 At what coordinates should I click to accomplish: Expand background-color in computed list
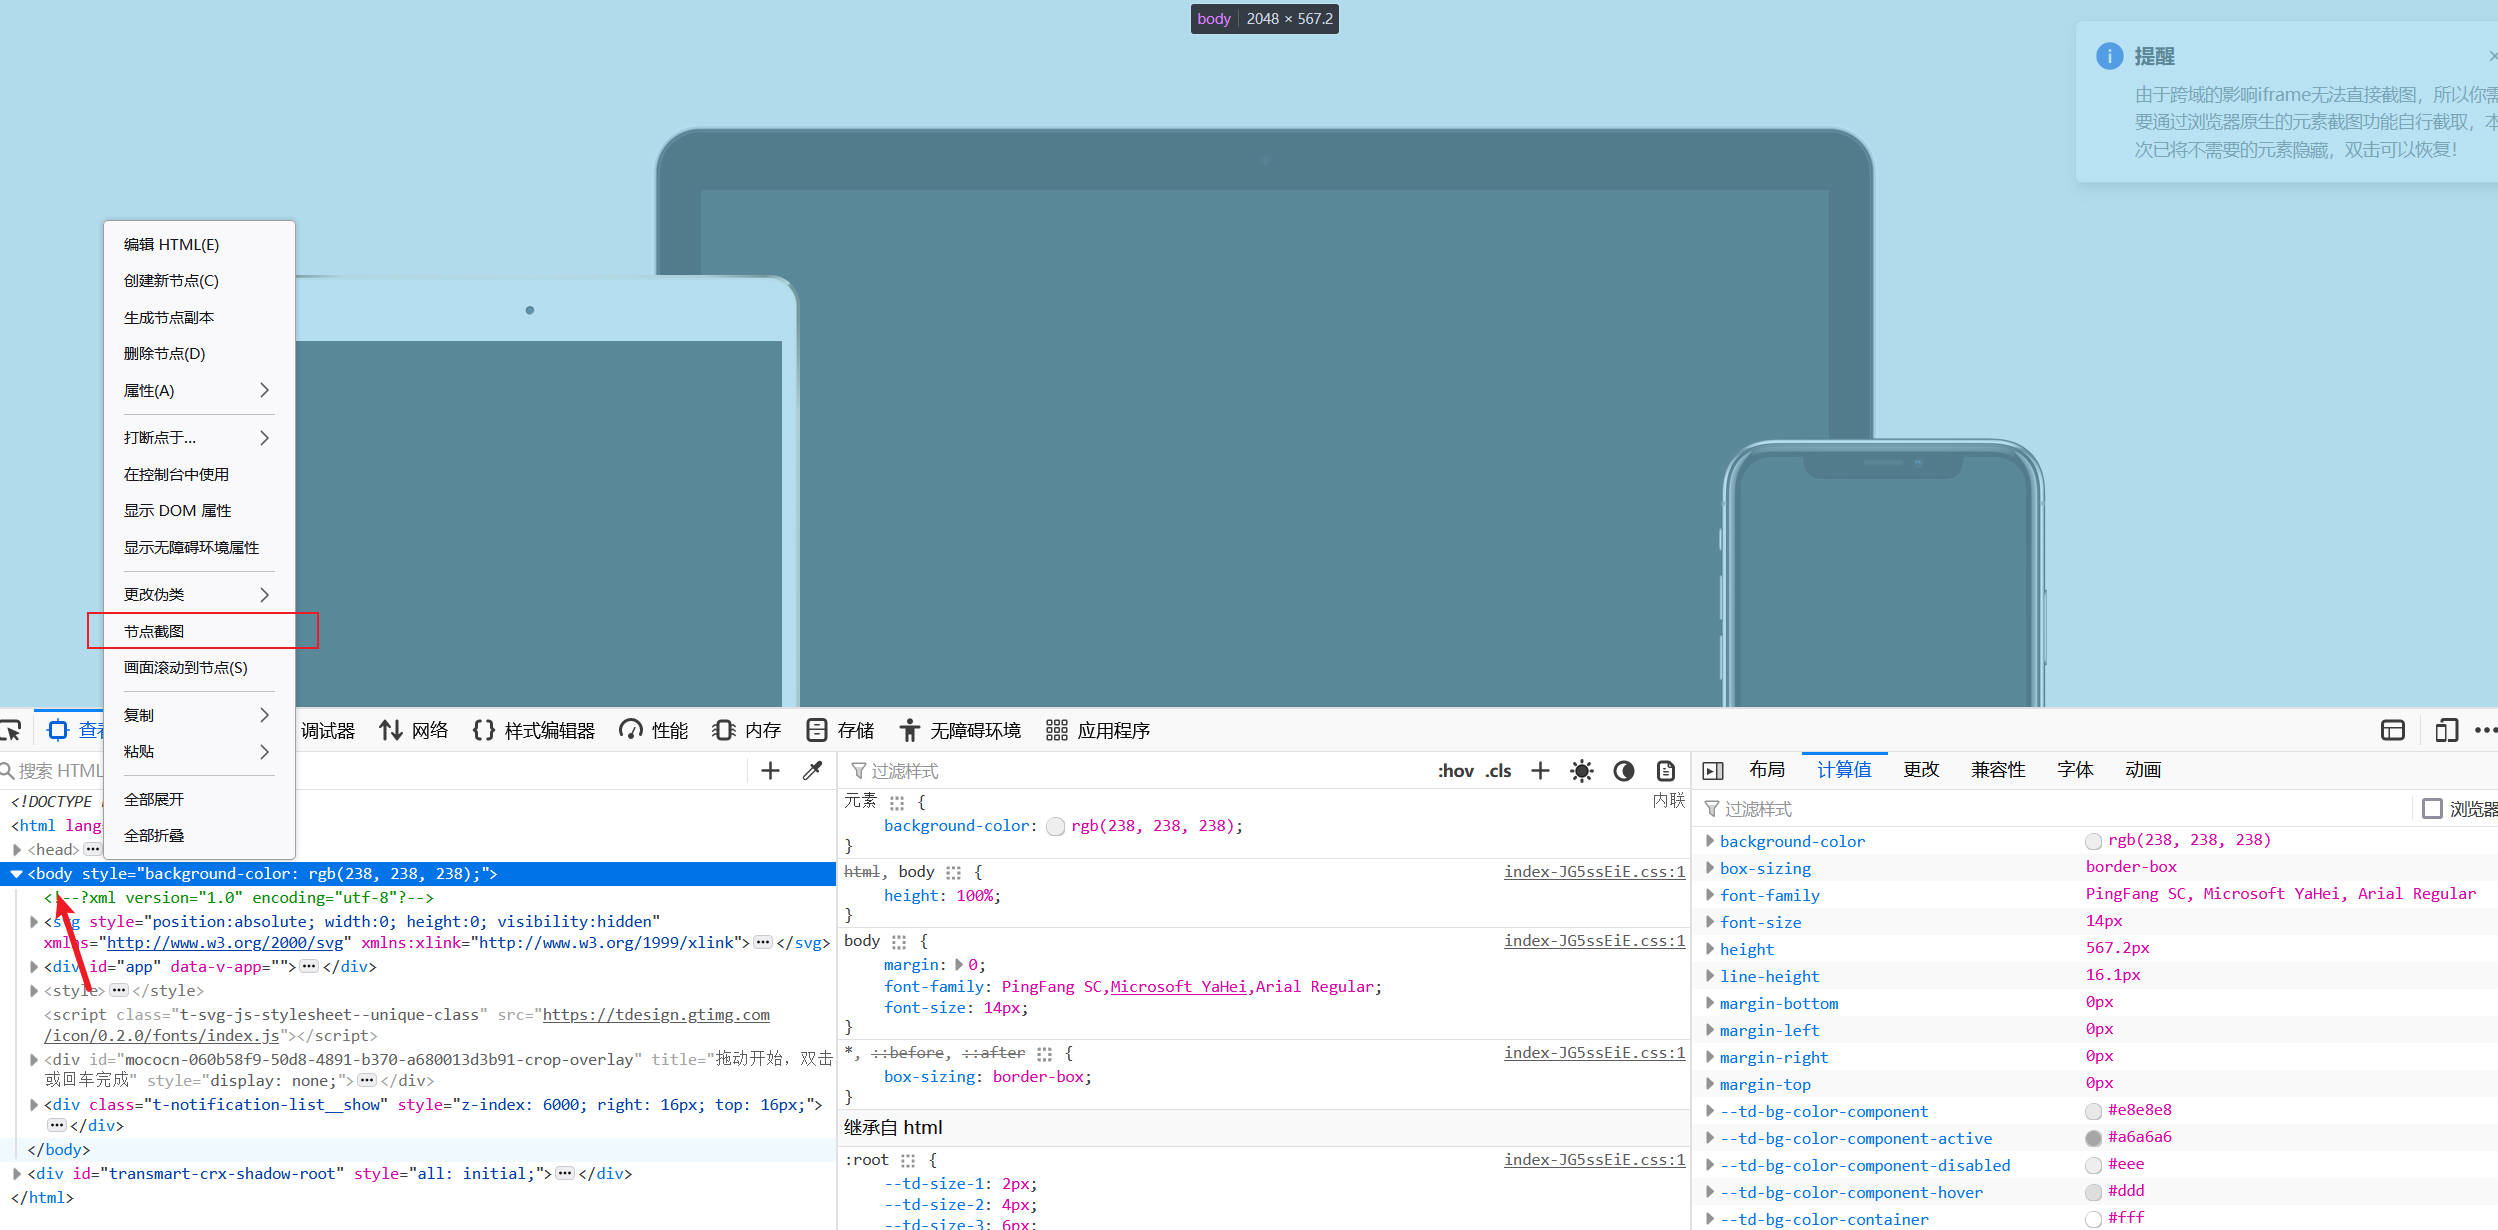pos(1709,841)
